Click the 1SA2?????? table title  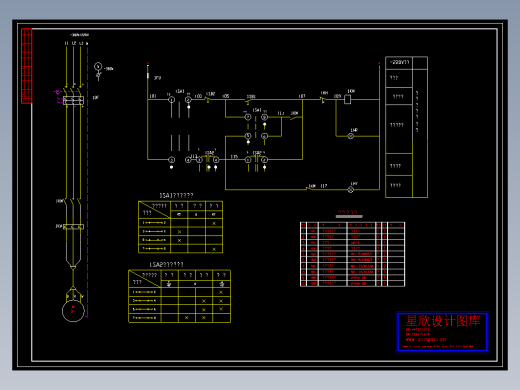[166, 264]
